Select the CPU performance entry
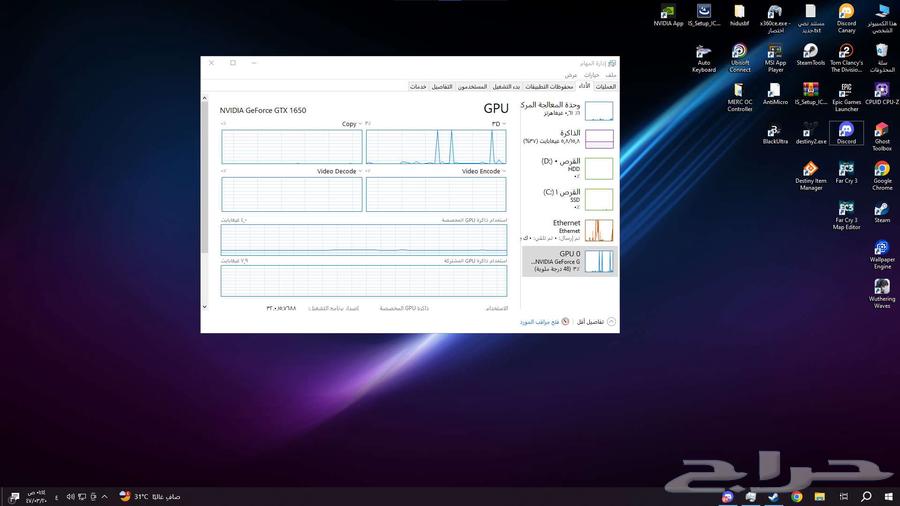Image resolution: width=900 pixels, height=506 pixels. [569, 110]
